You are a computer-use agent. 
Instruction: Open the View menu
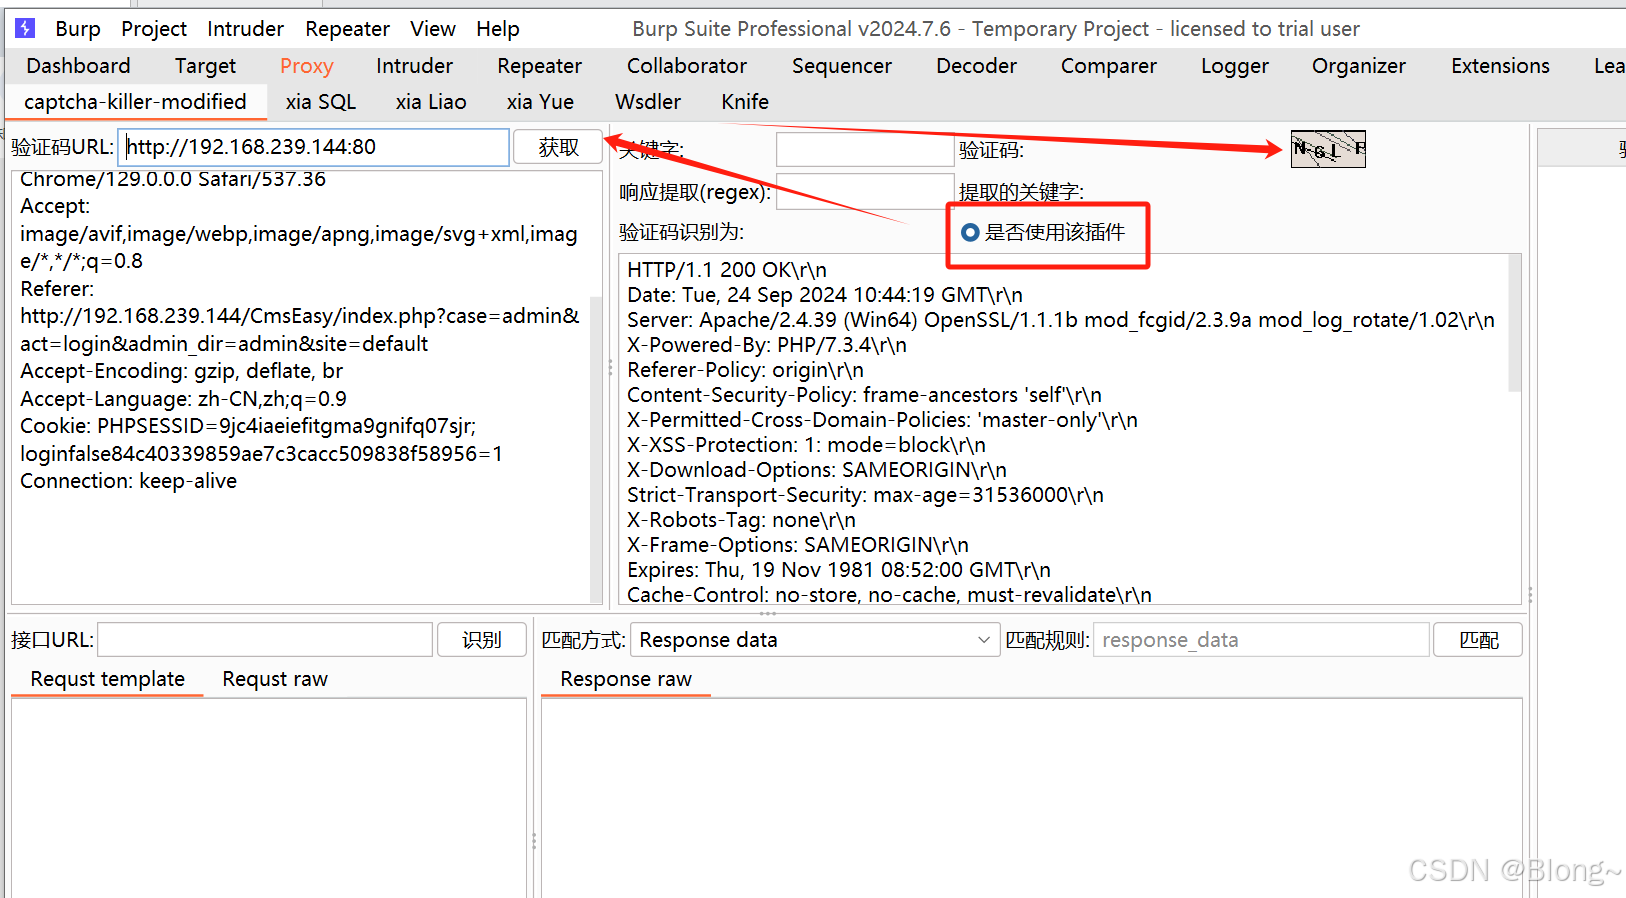[x=433, y=29]
